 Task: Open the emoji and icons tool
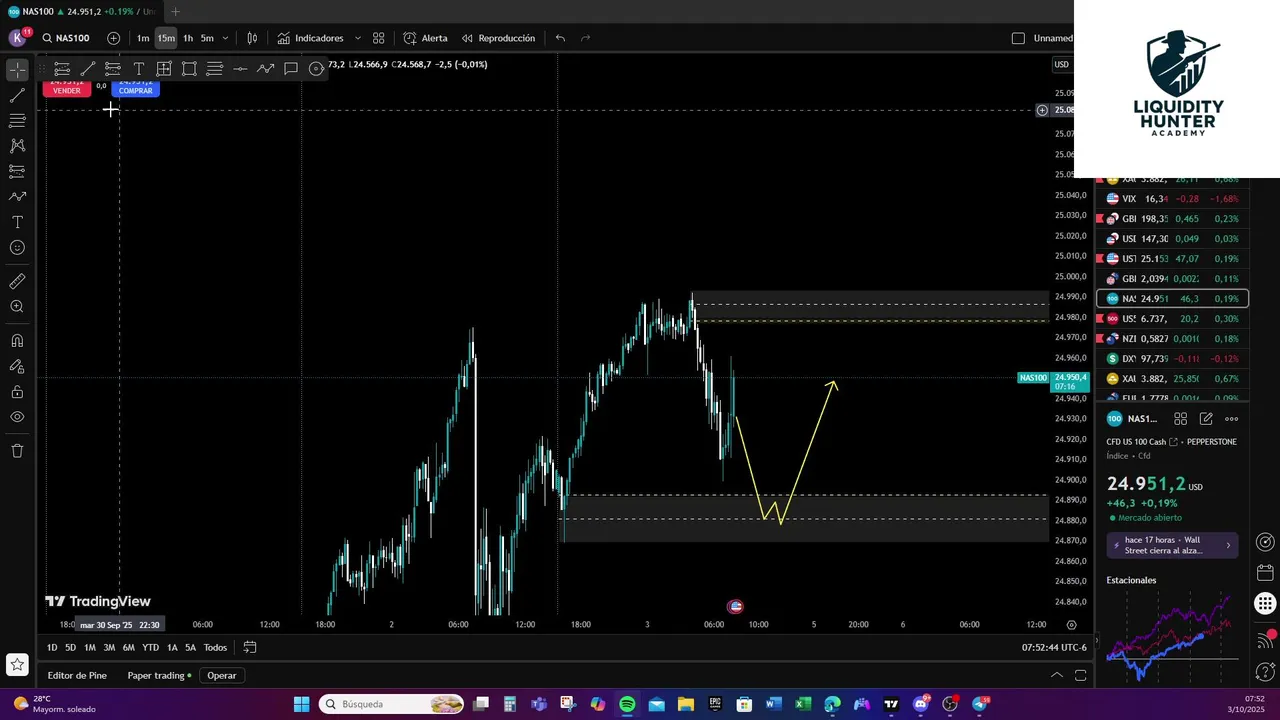17,248
